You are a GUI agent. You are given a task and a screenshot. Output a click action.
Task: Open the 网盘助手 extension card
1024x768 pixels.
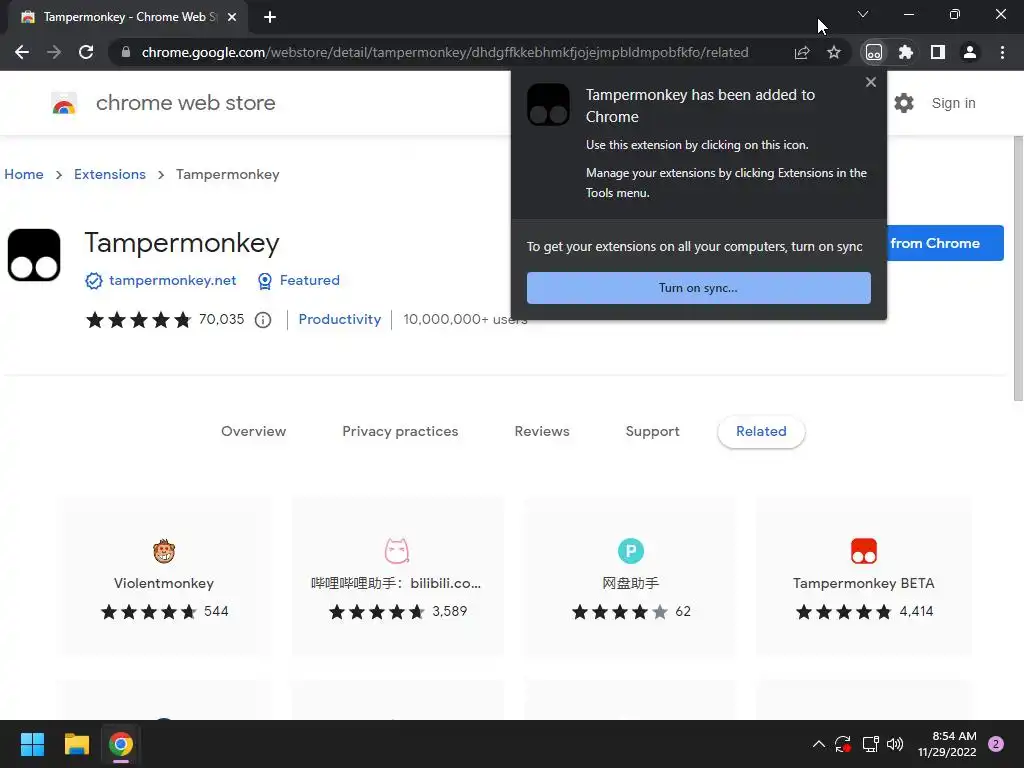pyautogui.click(x=630, y=575)
